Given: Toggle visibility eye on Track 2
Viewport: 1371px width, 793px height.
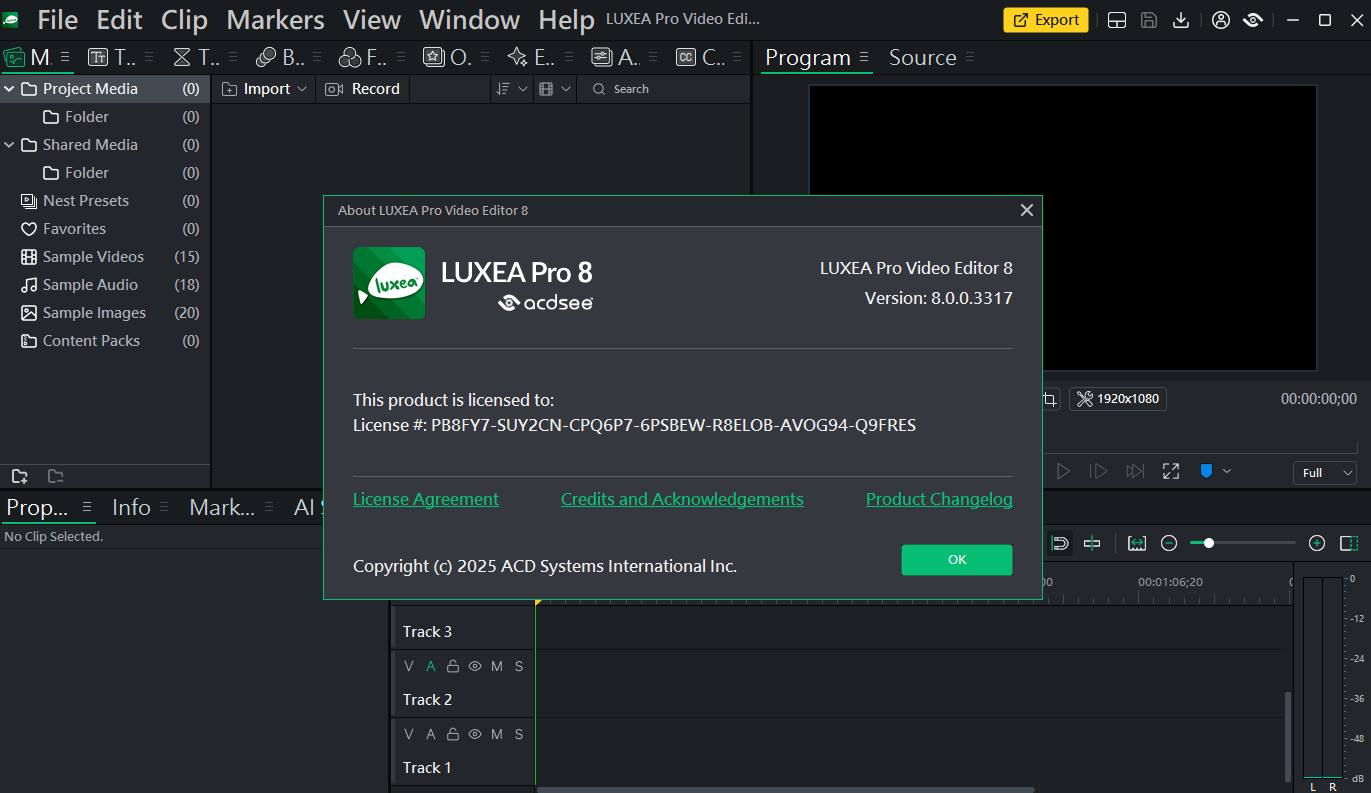Looking at the screenshot, I should pyautogui.click(x=475, y=666).
